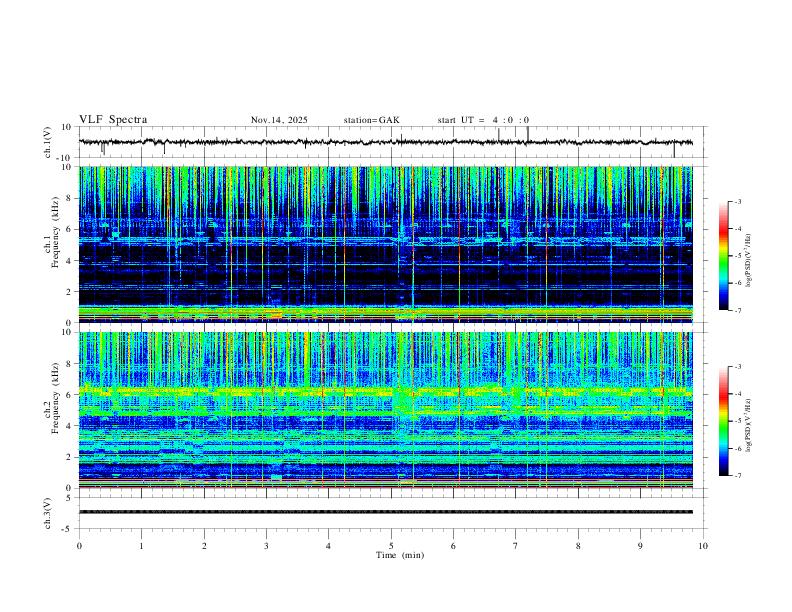The image size is (792, 612).
Task: Click the 'ch.3(V)' axis label
Action: (x=48, y=513)
